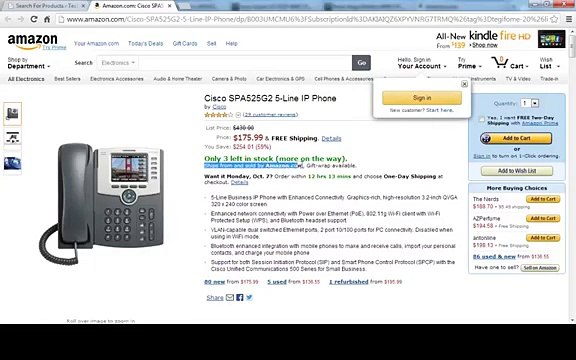Expand the Electronics search category dropdown
The height and width of the screenshot is (360, 576).
point(118,63)
